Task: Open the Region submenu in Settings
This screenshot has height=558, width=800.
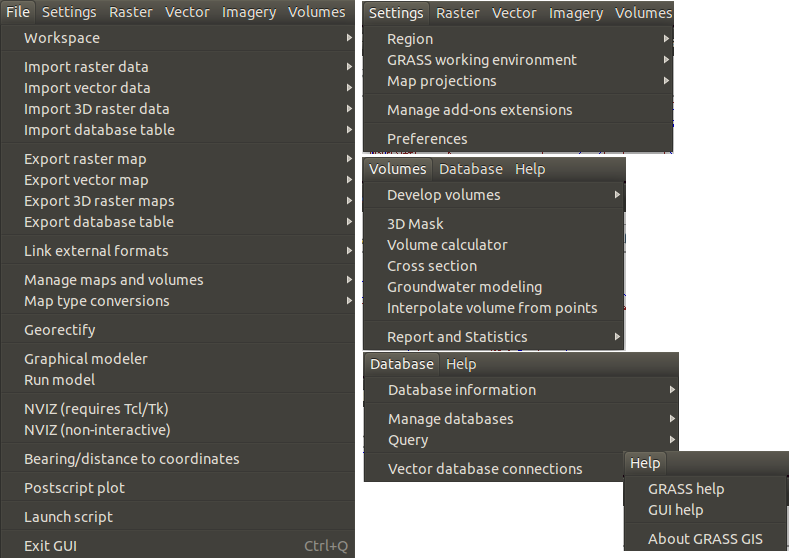Action: click(x=518, y=39)
